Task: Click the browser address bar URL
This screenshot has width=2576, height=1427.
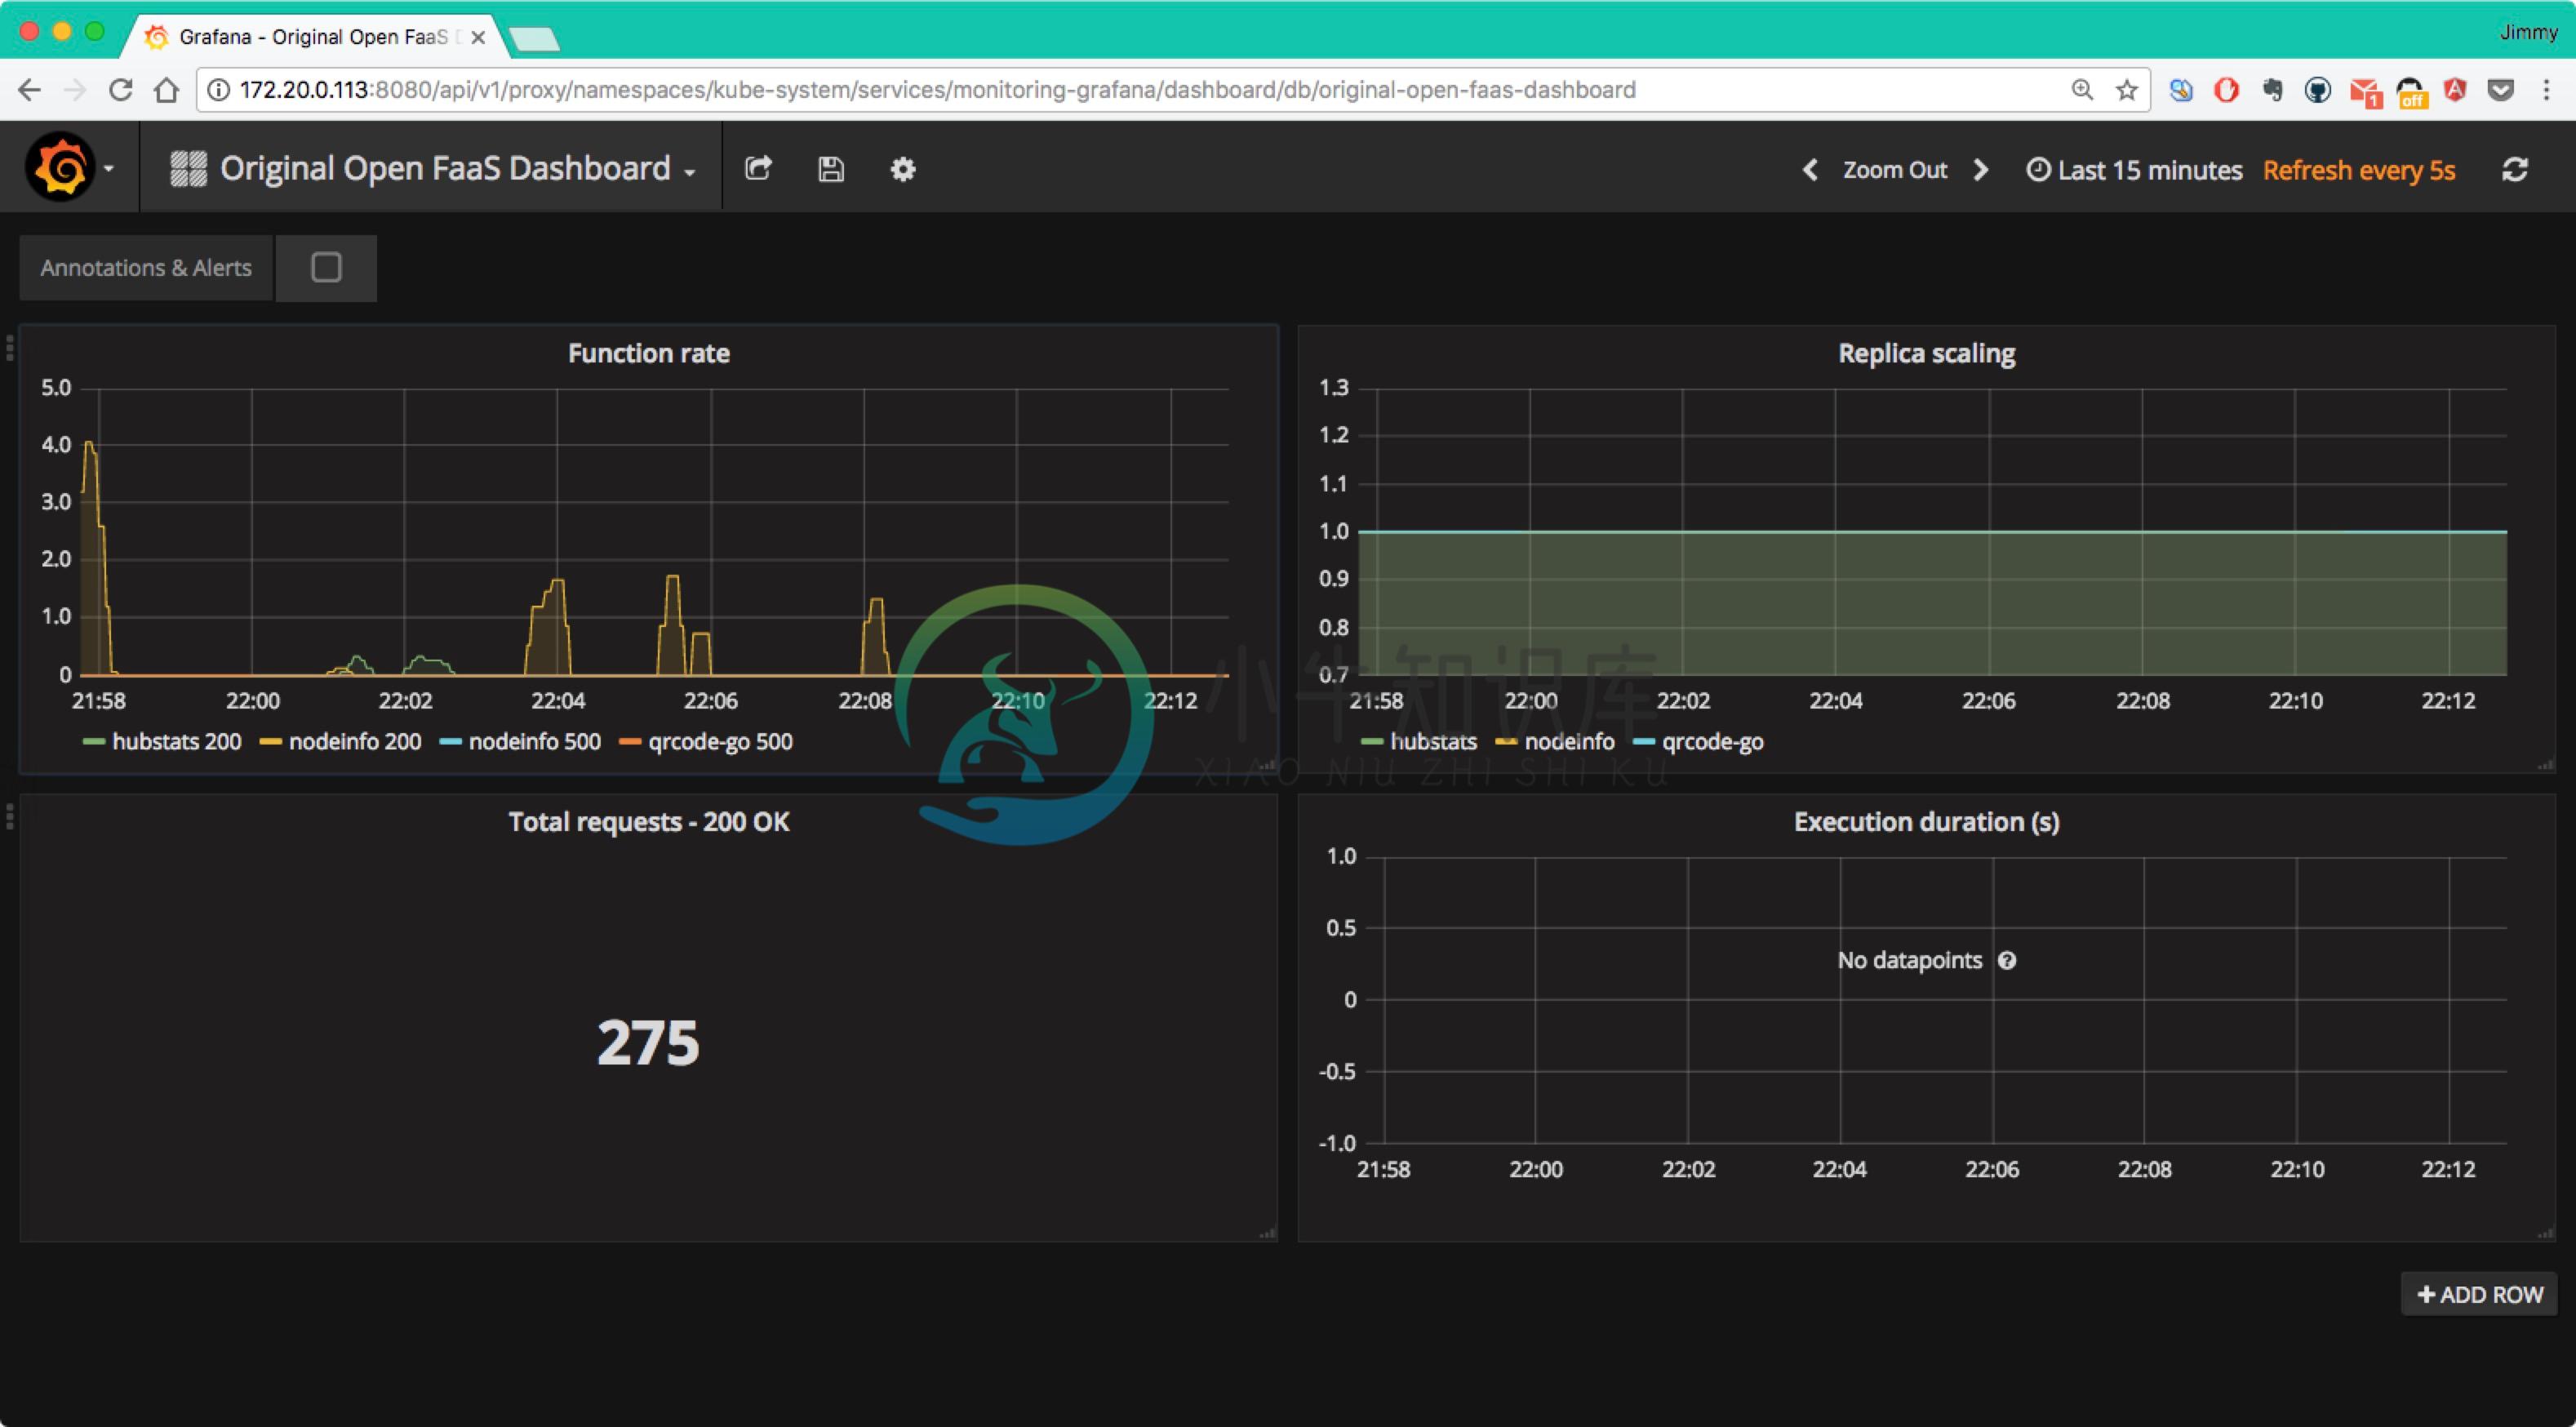Action: pyautogui.click(x=937, y=90)
